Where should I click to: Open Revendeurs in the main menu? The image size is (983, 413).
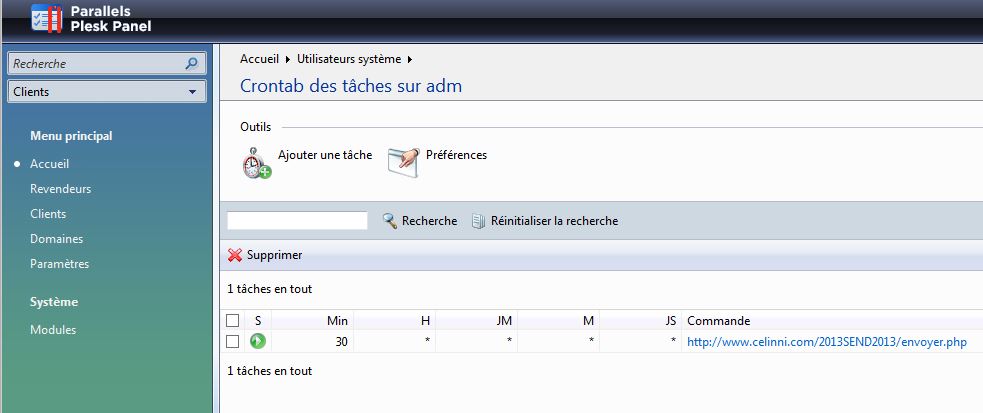click(60, 189)
